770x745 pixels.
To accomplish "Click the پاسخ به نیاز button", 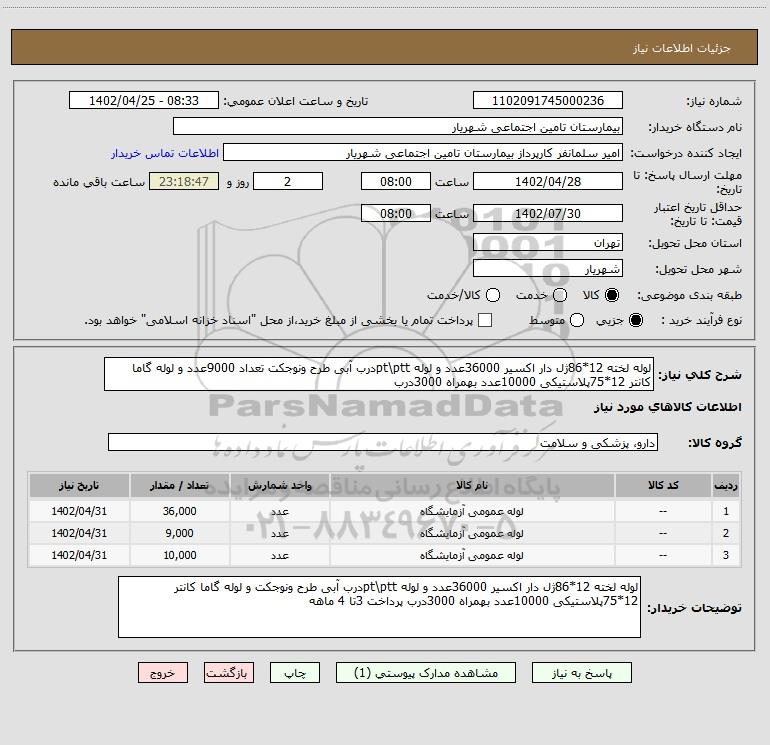I will 582,673.
